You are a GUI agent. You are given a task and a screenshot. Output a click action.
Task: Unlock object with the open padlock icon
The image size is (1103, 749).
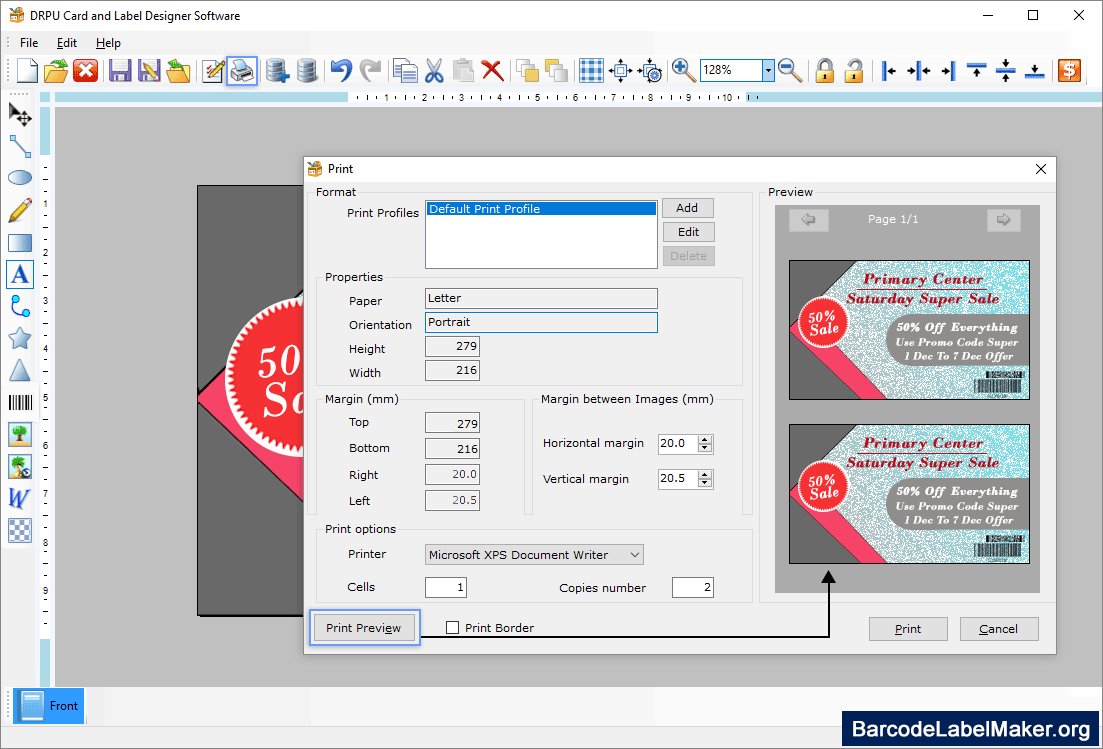[854, 70]
